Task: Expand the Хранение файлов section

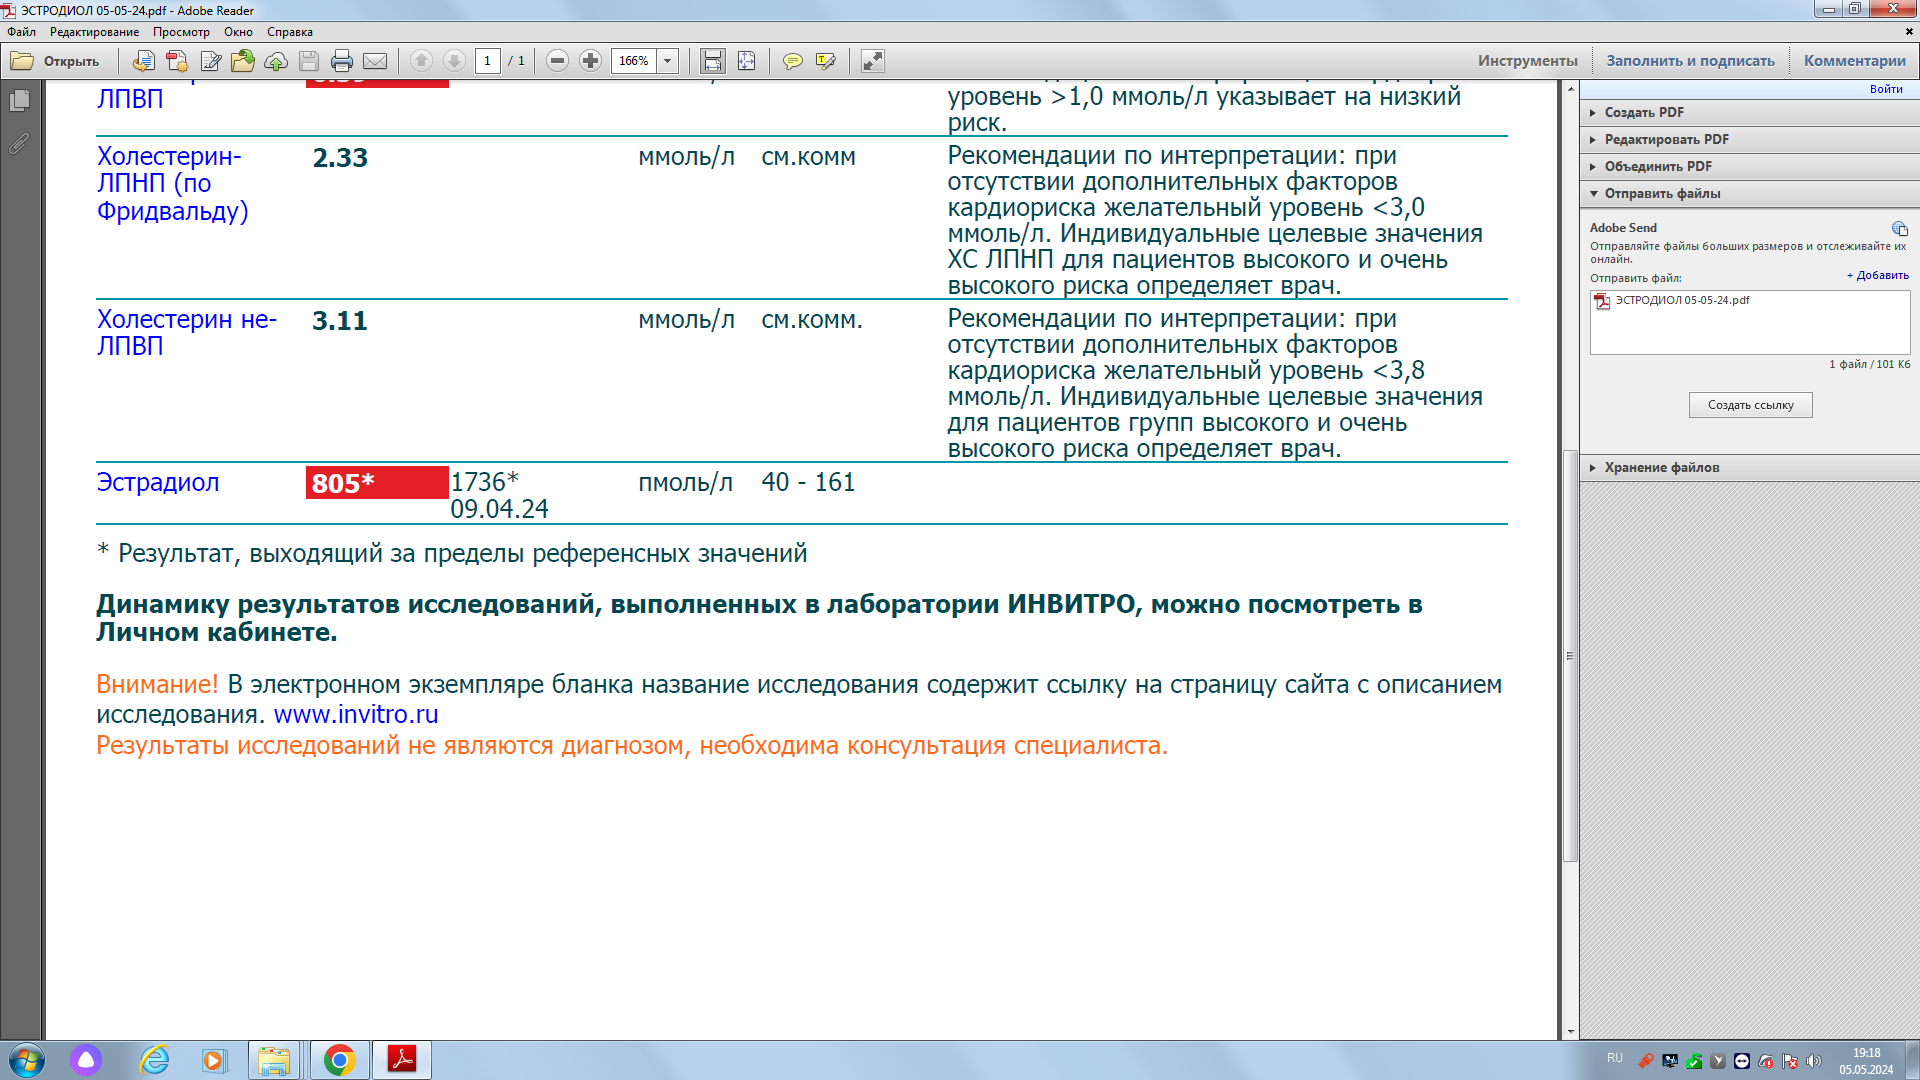Action: point(1661,467)
